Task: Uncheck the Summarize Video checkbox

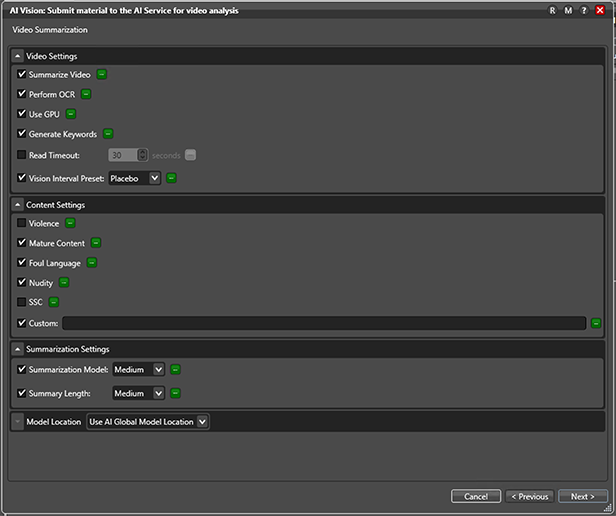Action: coord(22,74)
